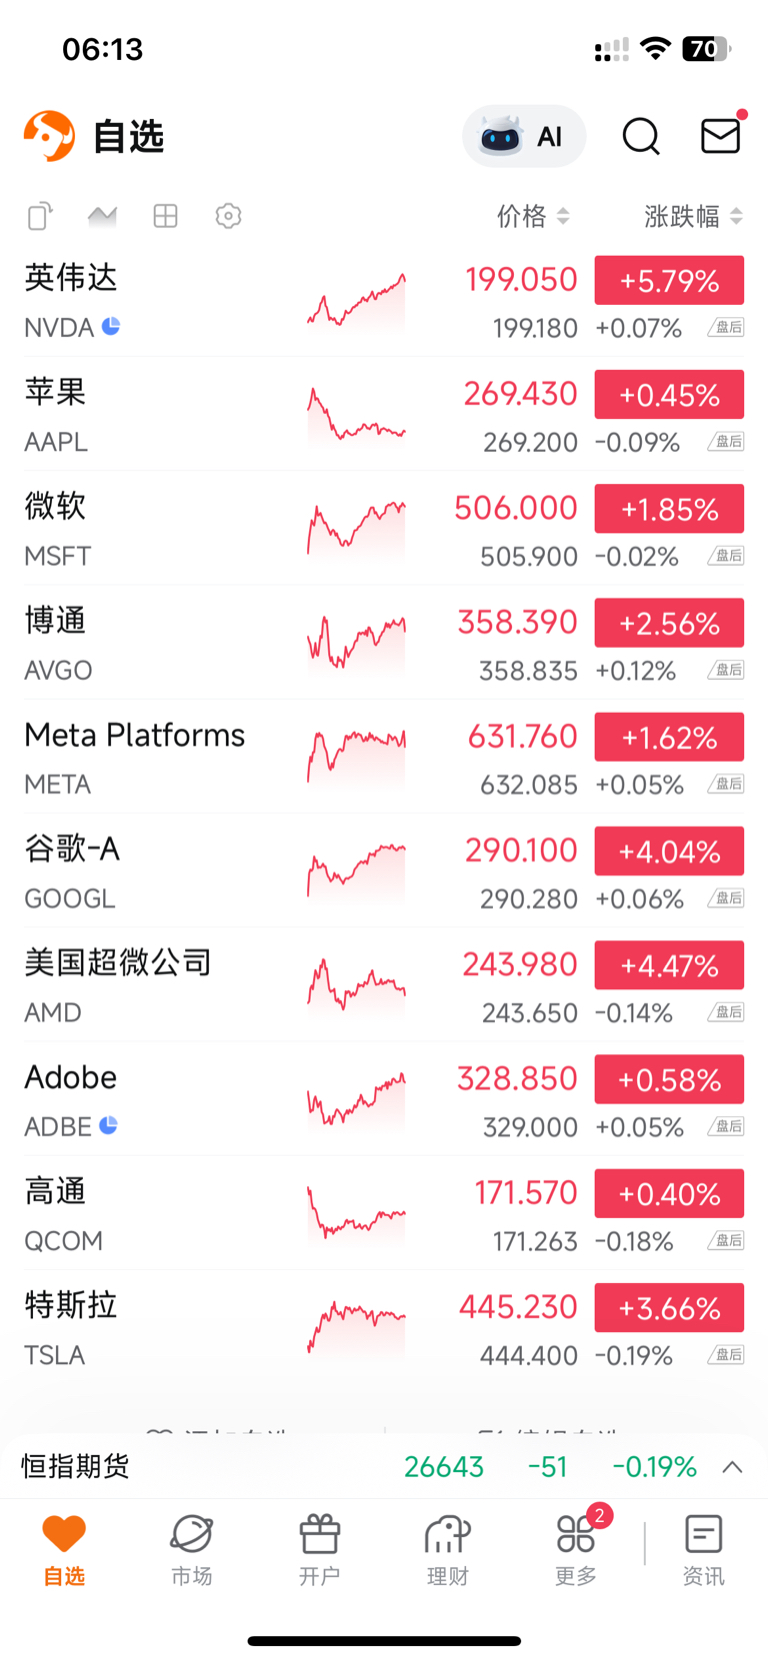Tap the copy/portfolio layout icon
768x1663 pixels.
pyautogui.click(x=40, y=216)
